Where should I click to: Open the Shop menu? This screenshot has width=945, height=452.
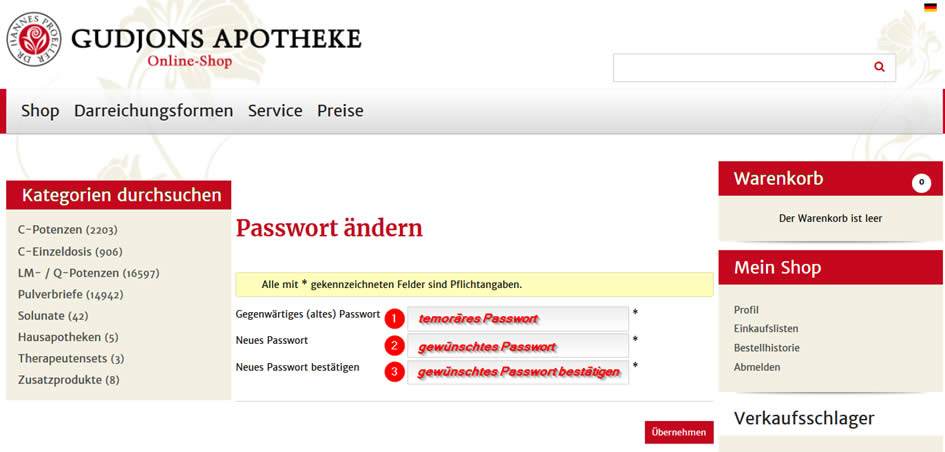click(40, 111)
